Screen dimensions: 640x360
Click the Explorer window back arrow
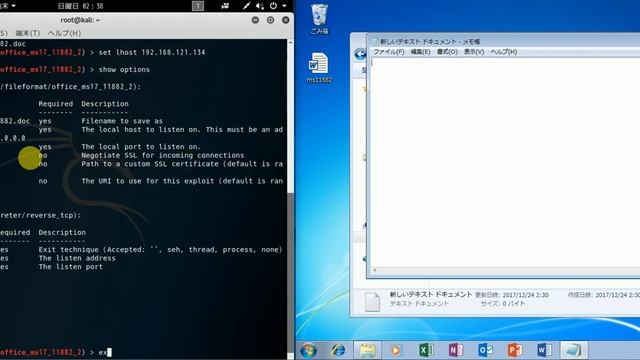[x=360, y=54]
